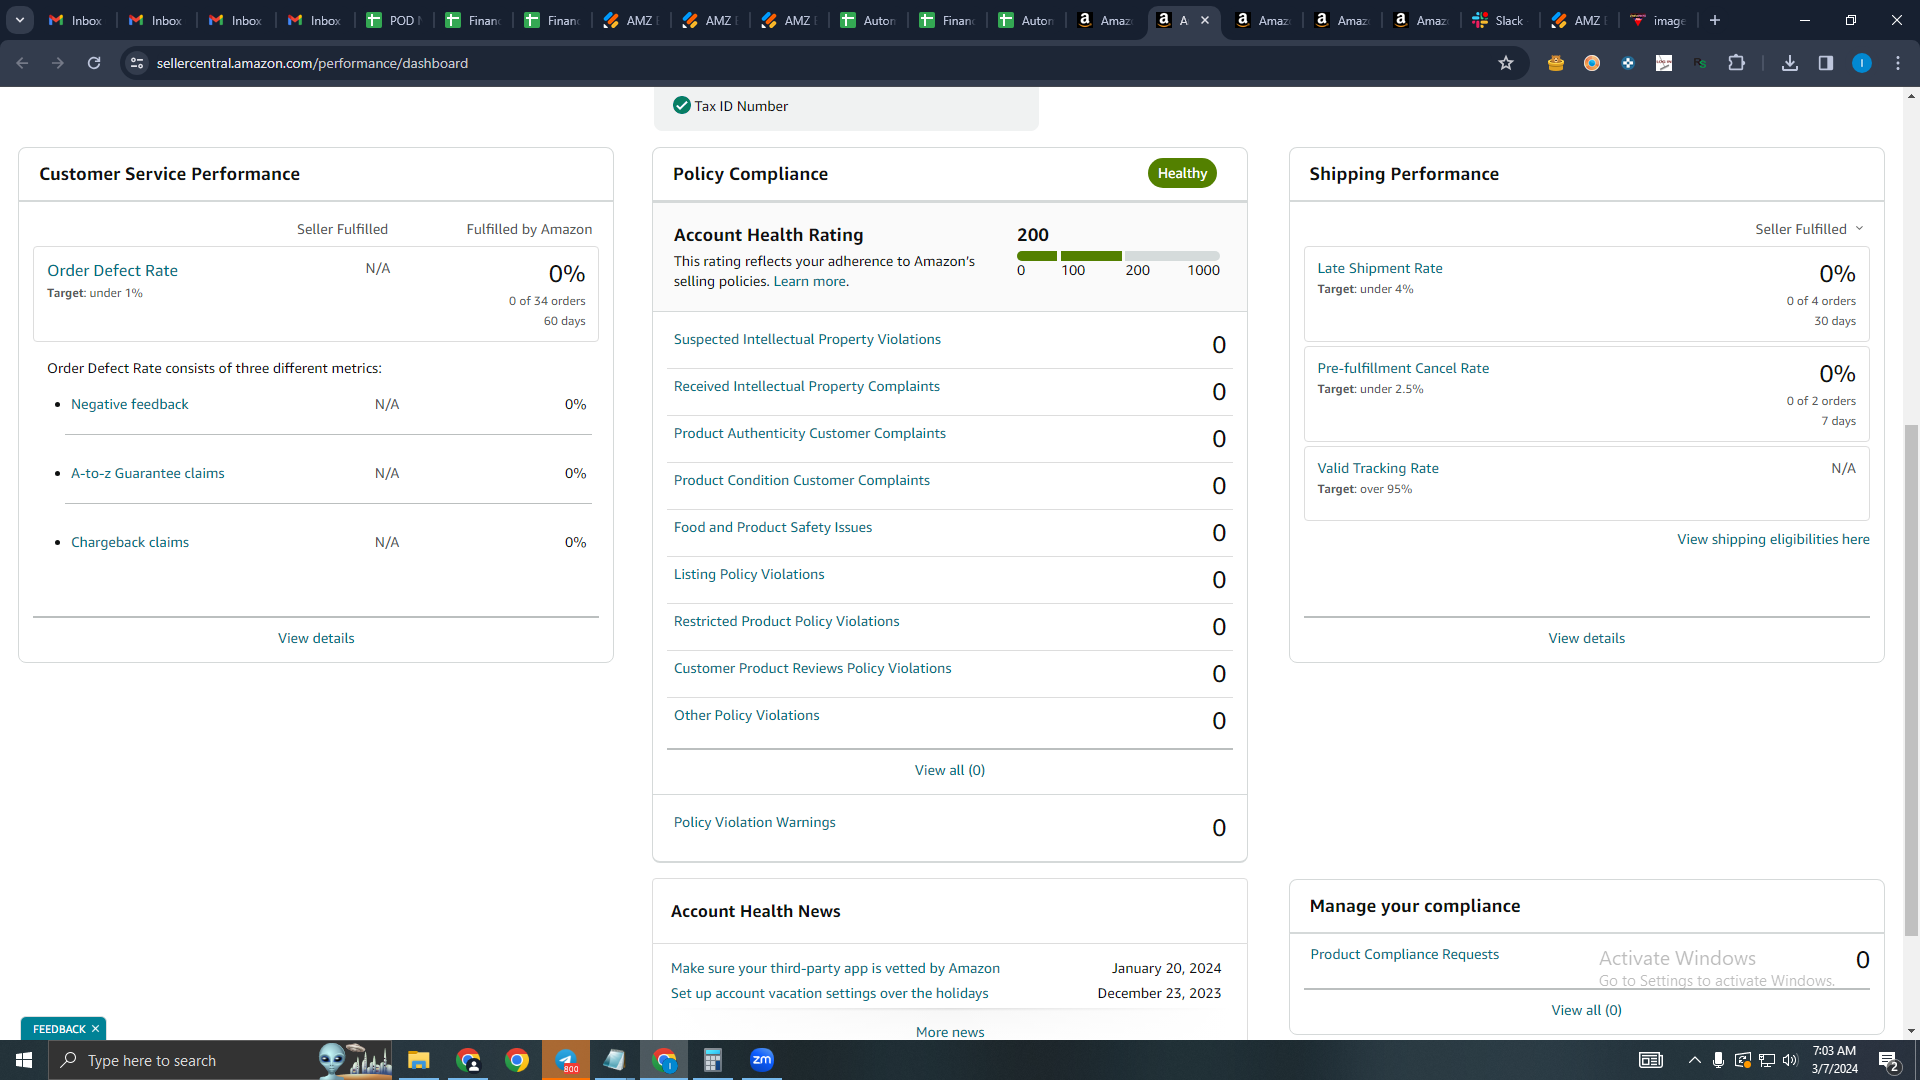The image size is (1920, 1080).
Task: Open Chargeback claims metric
Action: point(129,542)
